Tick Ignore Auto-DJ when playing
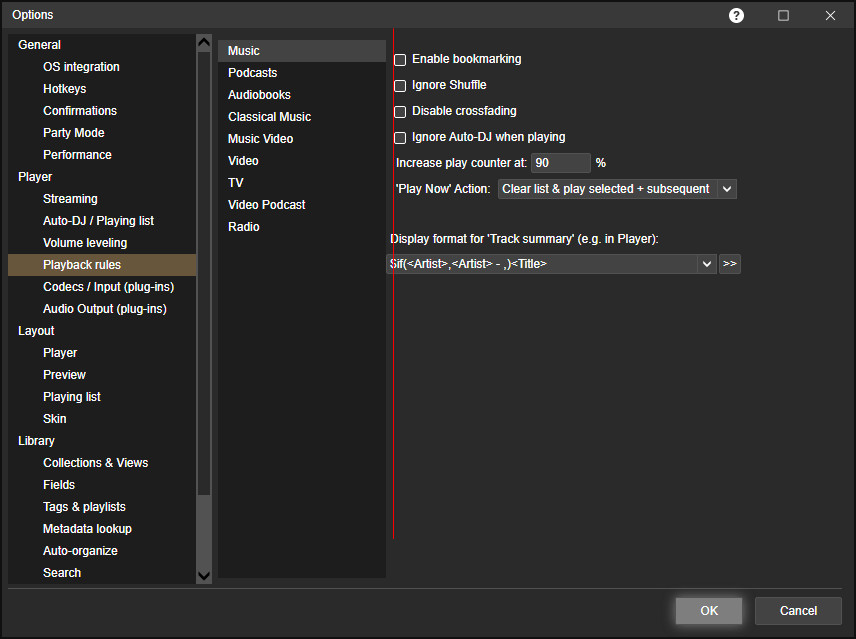The width and height of the screenshot is (856, 639). 400,138
